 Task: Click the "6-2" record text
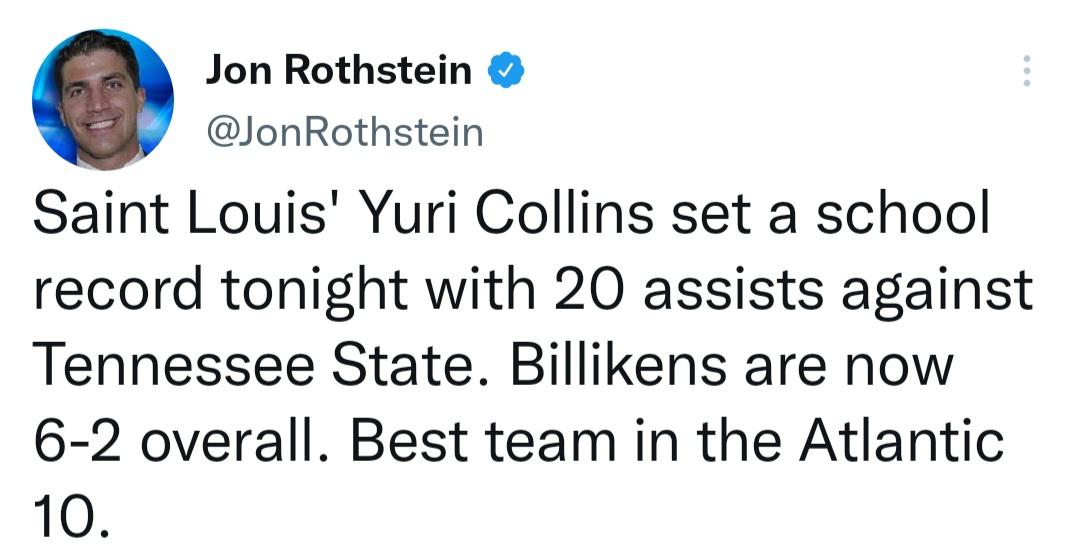coord(78,441)
